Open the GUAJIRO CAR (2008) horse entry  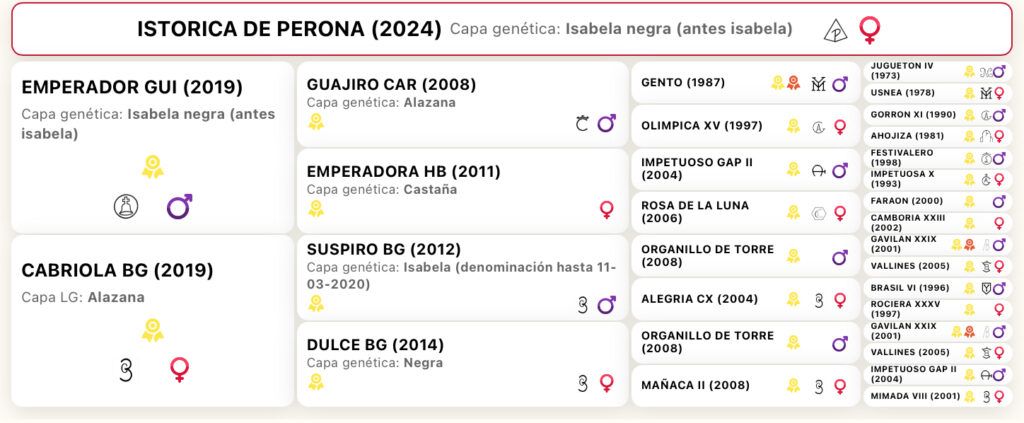coord(462,104)
